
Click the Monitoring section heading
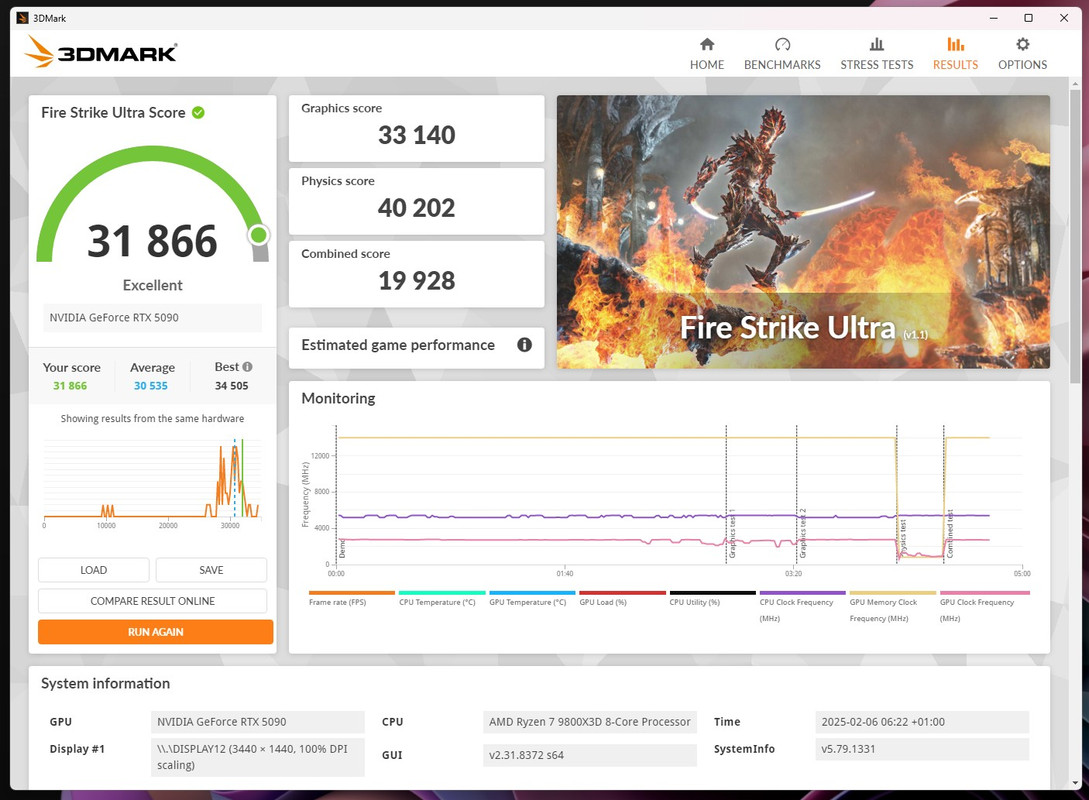(x=338, y=399)
